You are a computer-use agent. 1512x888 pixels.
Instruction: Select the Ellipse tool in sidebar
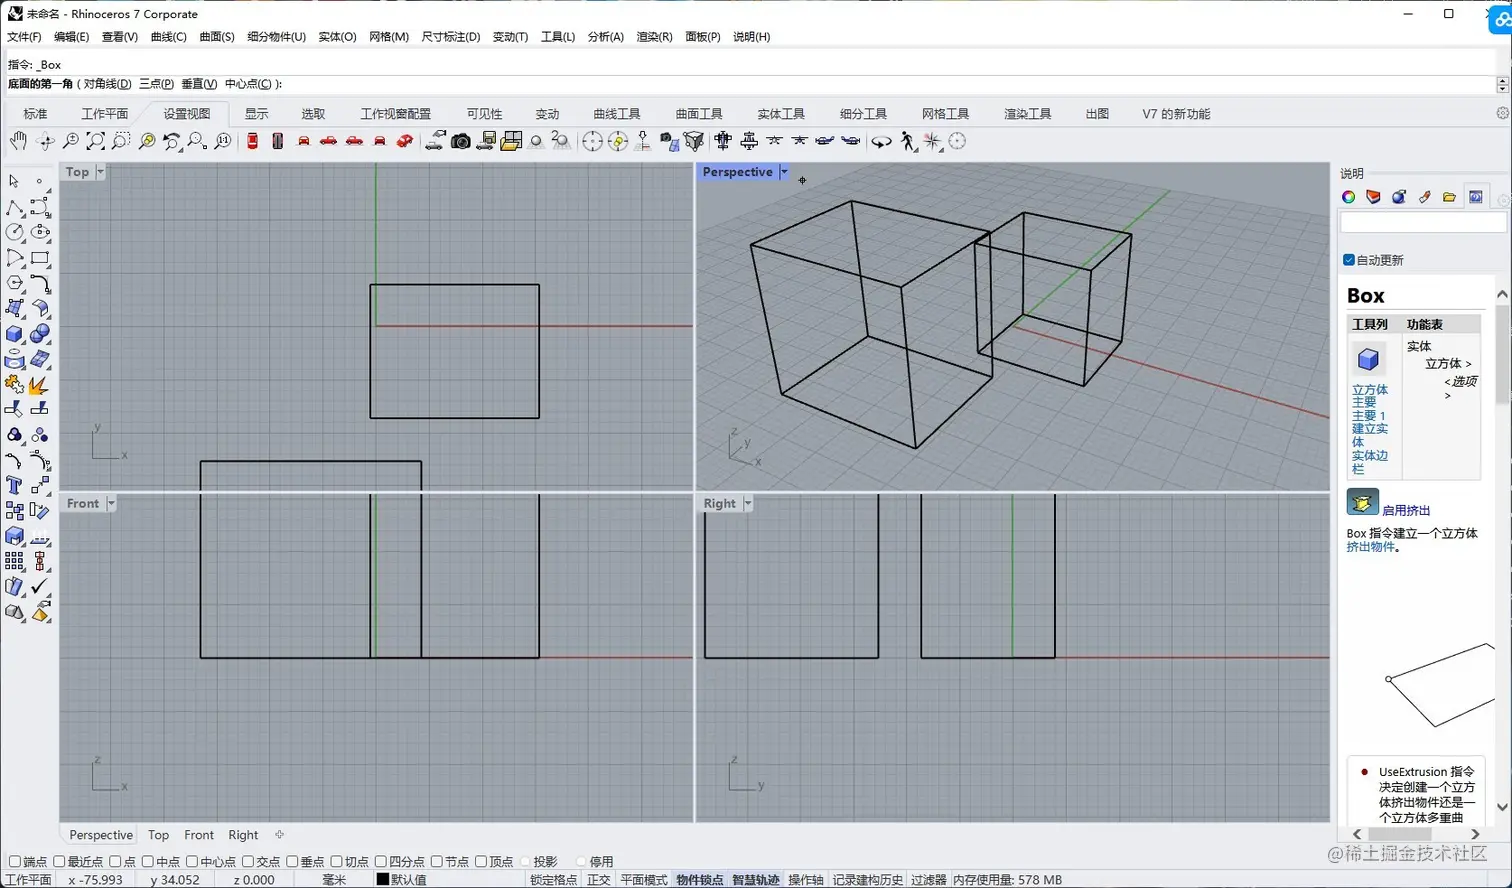click(40, 232)
